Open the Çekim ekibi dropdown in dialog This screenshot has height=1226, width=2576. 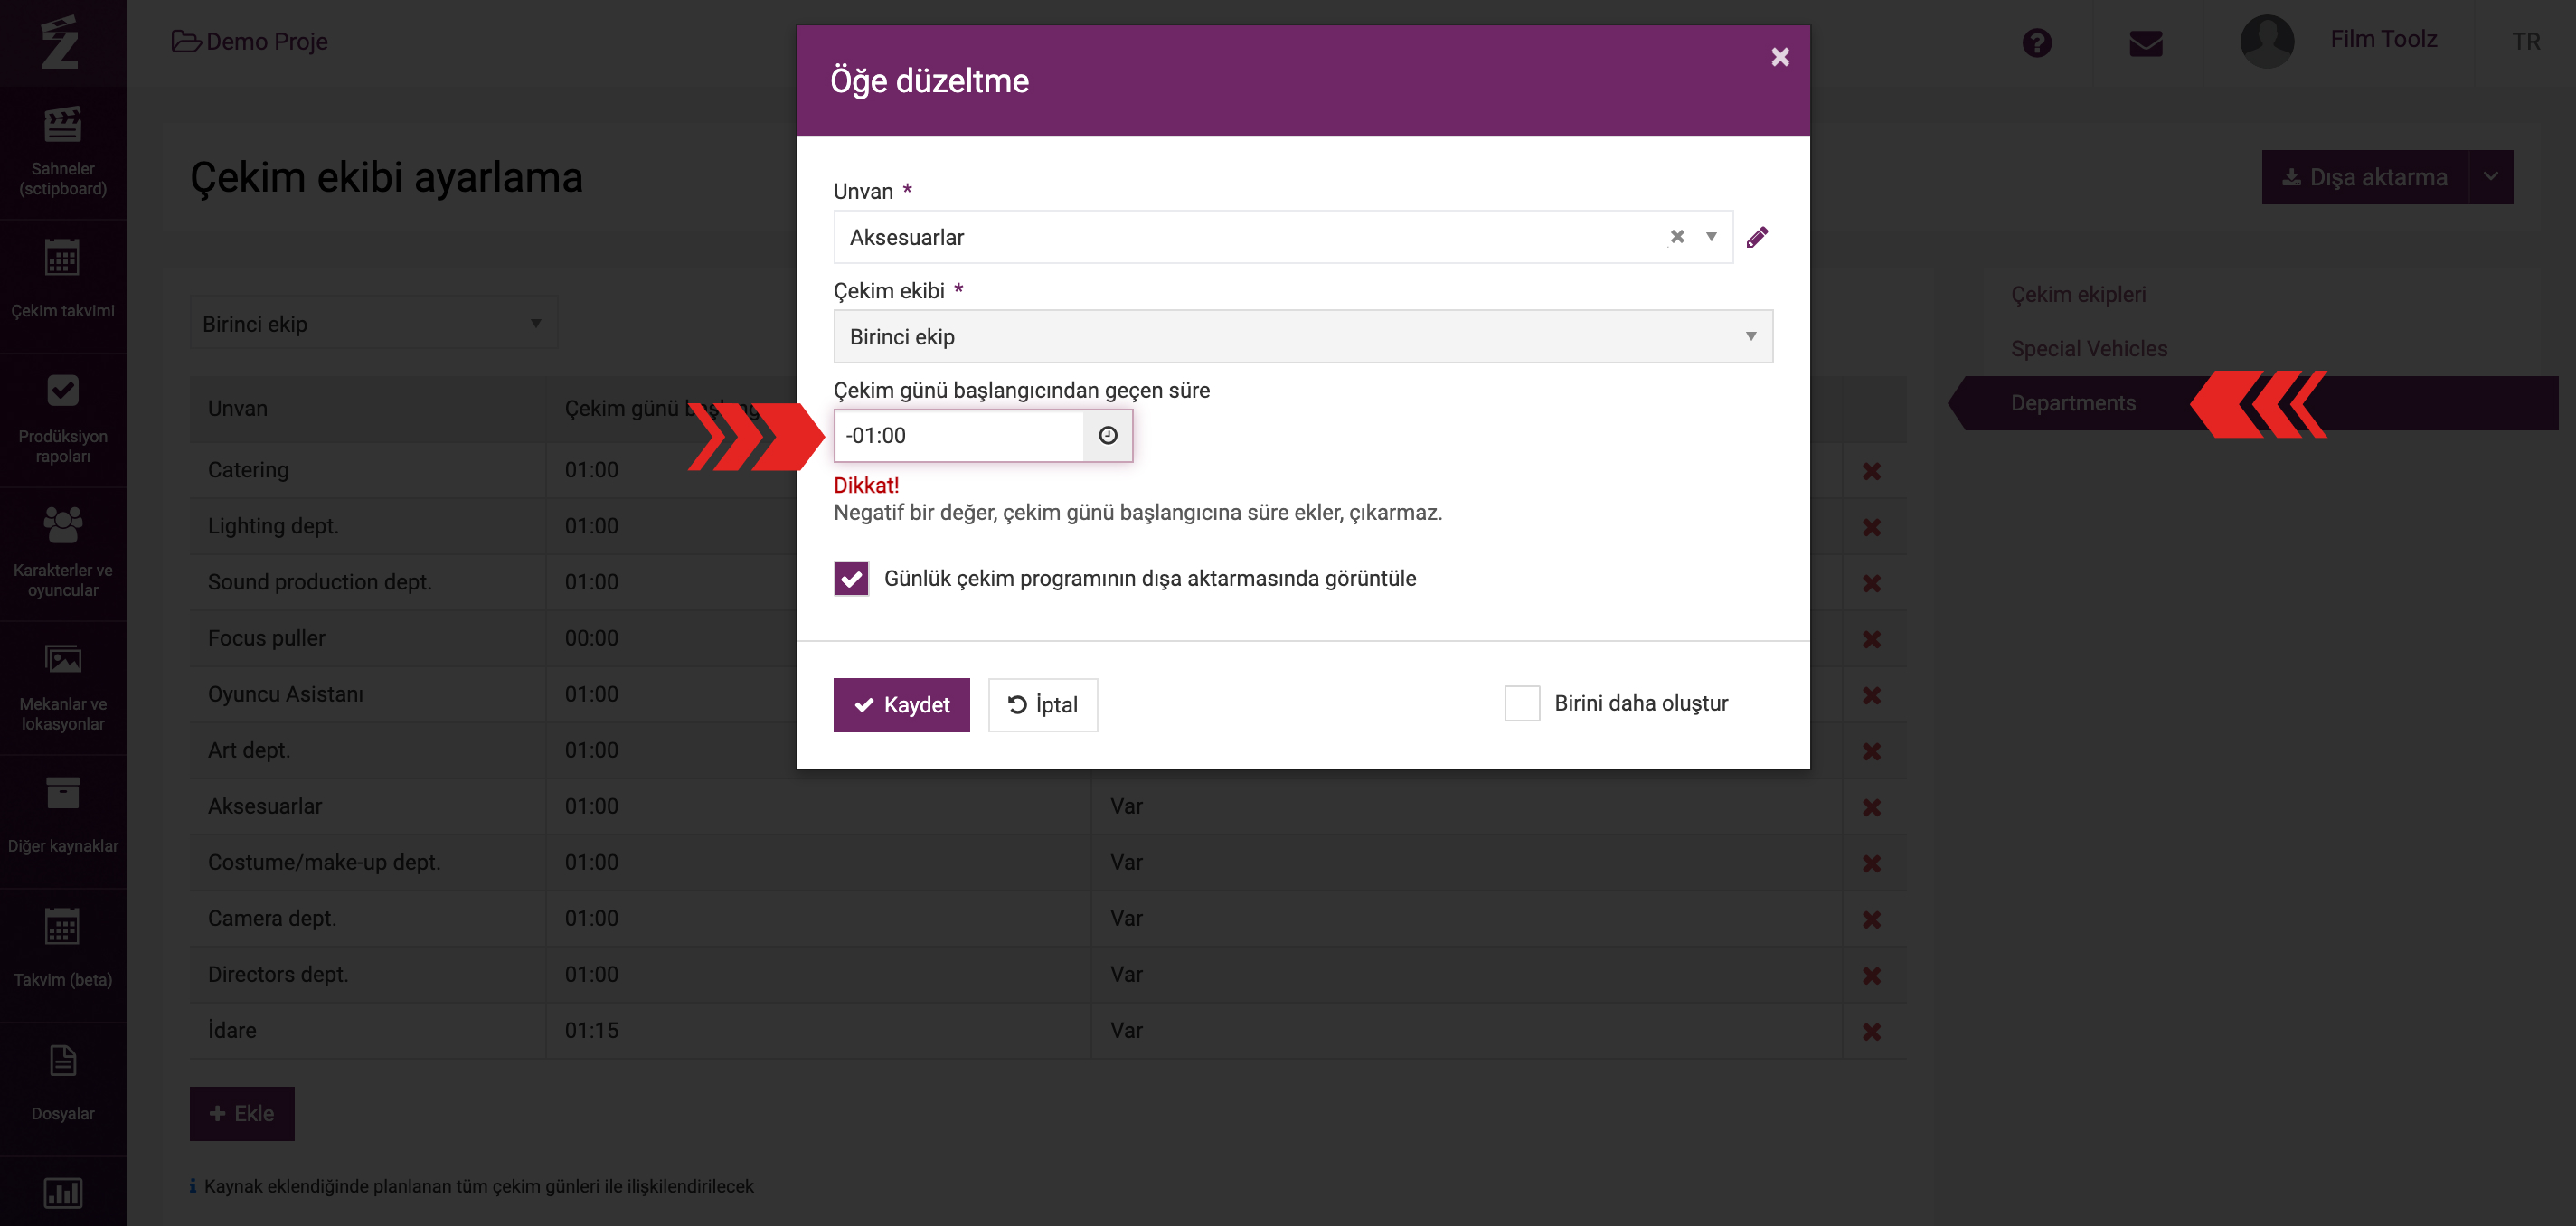point(1303,336)
